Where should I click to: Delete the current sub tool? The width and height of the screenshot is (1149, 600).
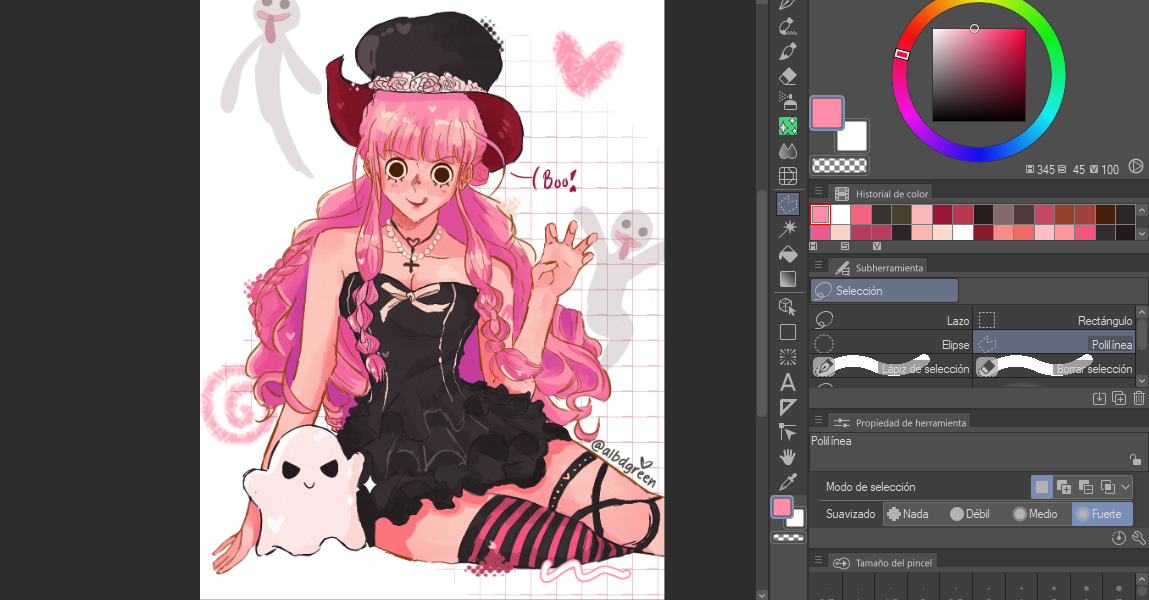point(1139,399)
